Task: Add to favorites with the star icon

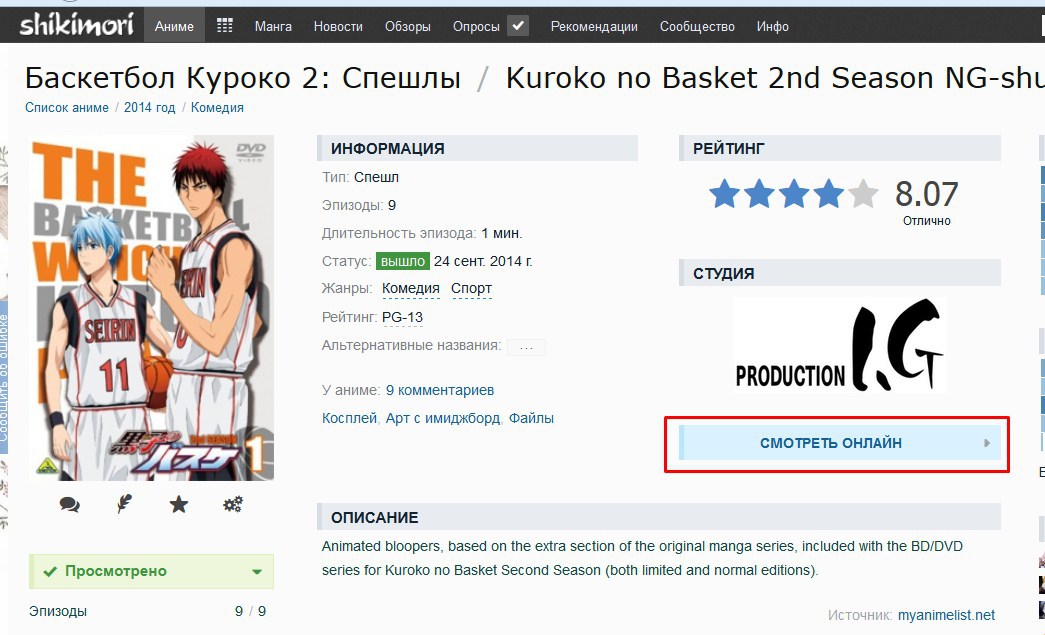Action: pyautogui.click(x=179, y=504)
